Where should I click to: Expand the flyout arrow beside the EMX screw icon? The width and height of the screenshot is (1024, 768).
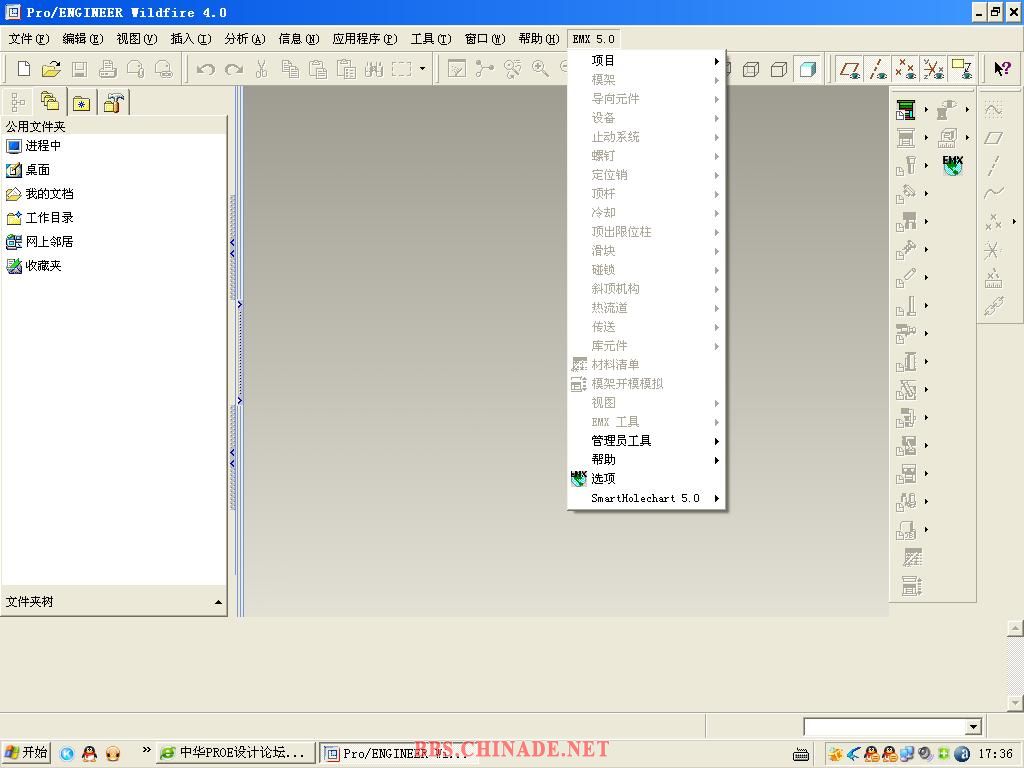click(x=926, y=249)
